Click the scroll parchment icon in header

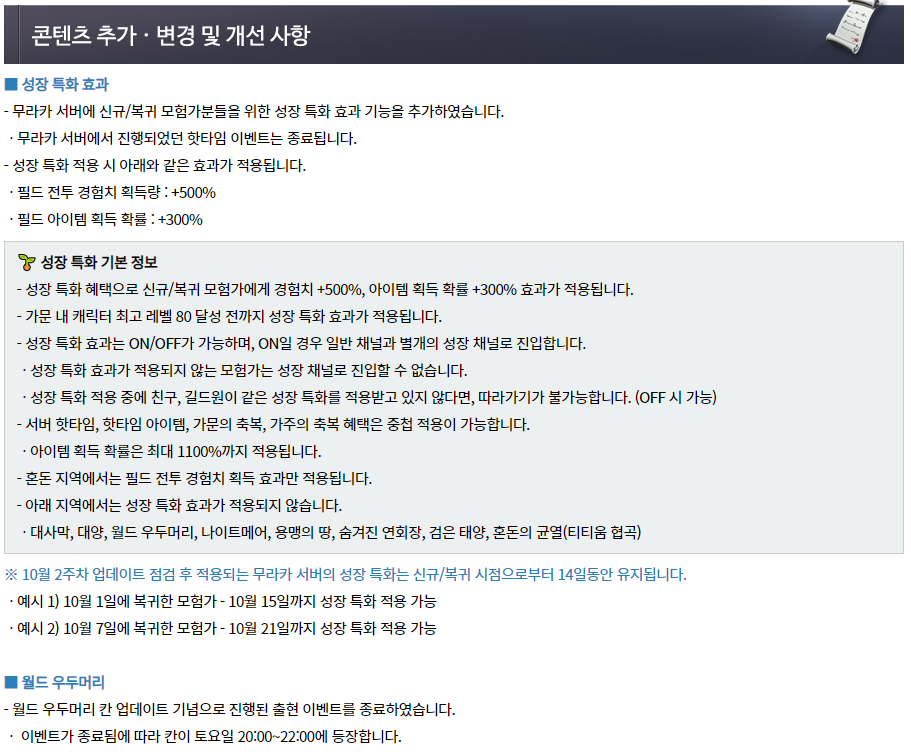[853, 28]
